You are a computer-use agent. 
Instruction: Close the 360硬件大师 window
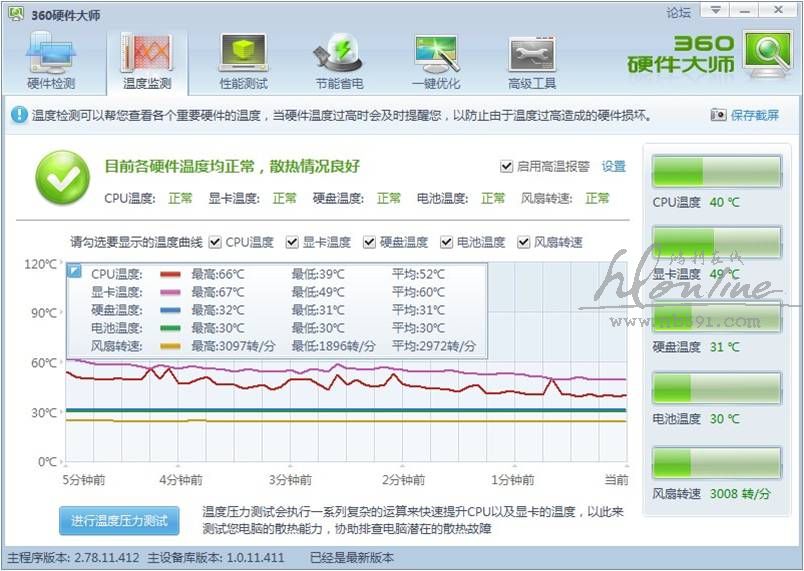point(778,10)
